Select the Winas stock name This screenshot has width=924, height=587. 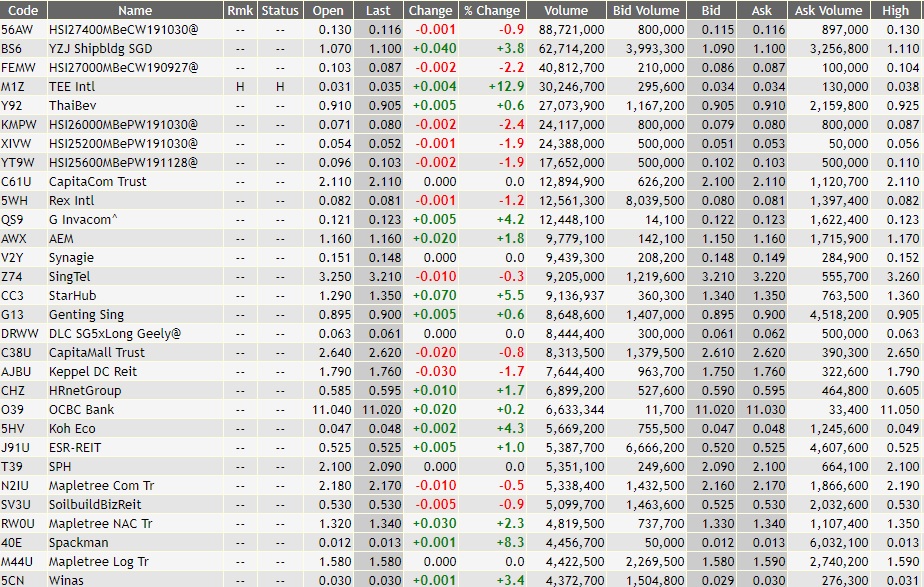click(66, 581)
